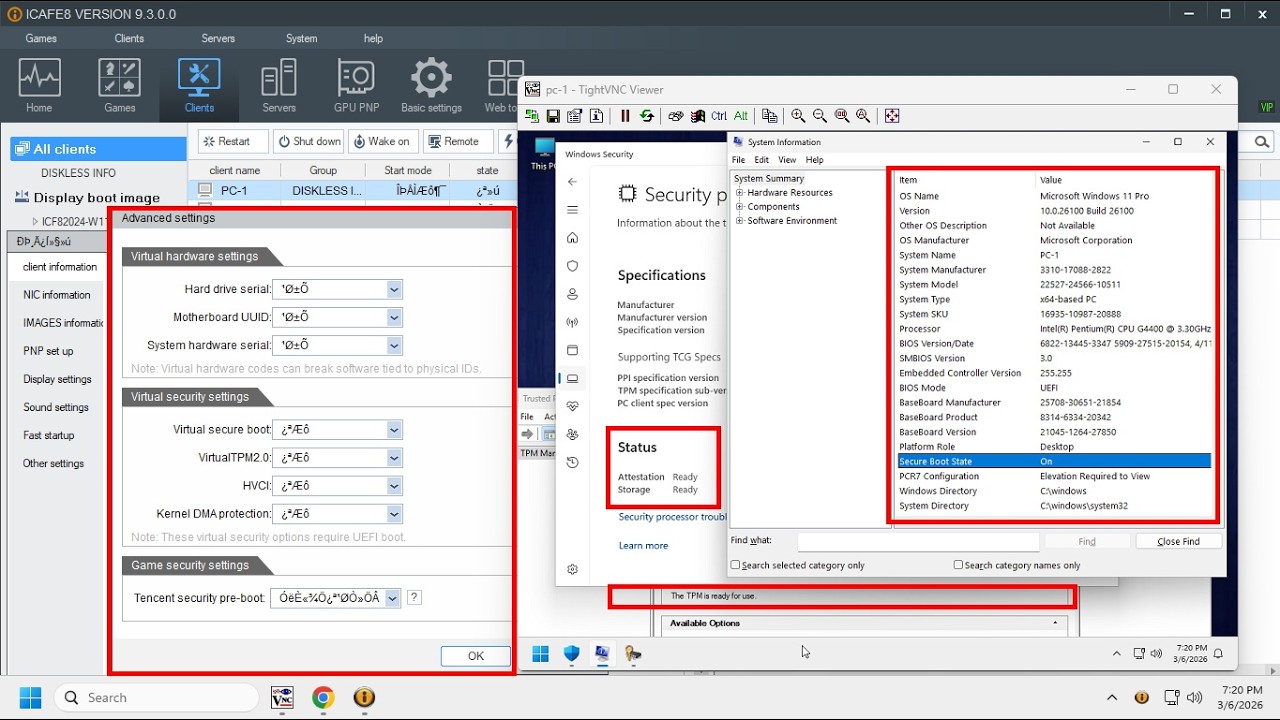Refresh the TightVNC screen
The height and width of the screenshot is (720, 1280).
(647, 116)
